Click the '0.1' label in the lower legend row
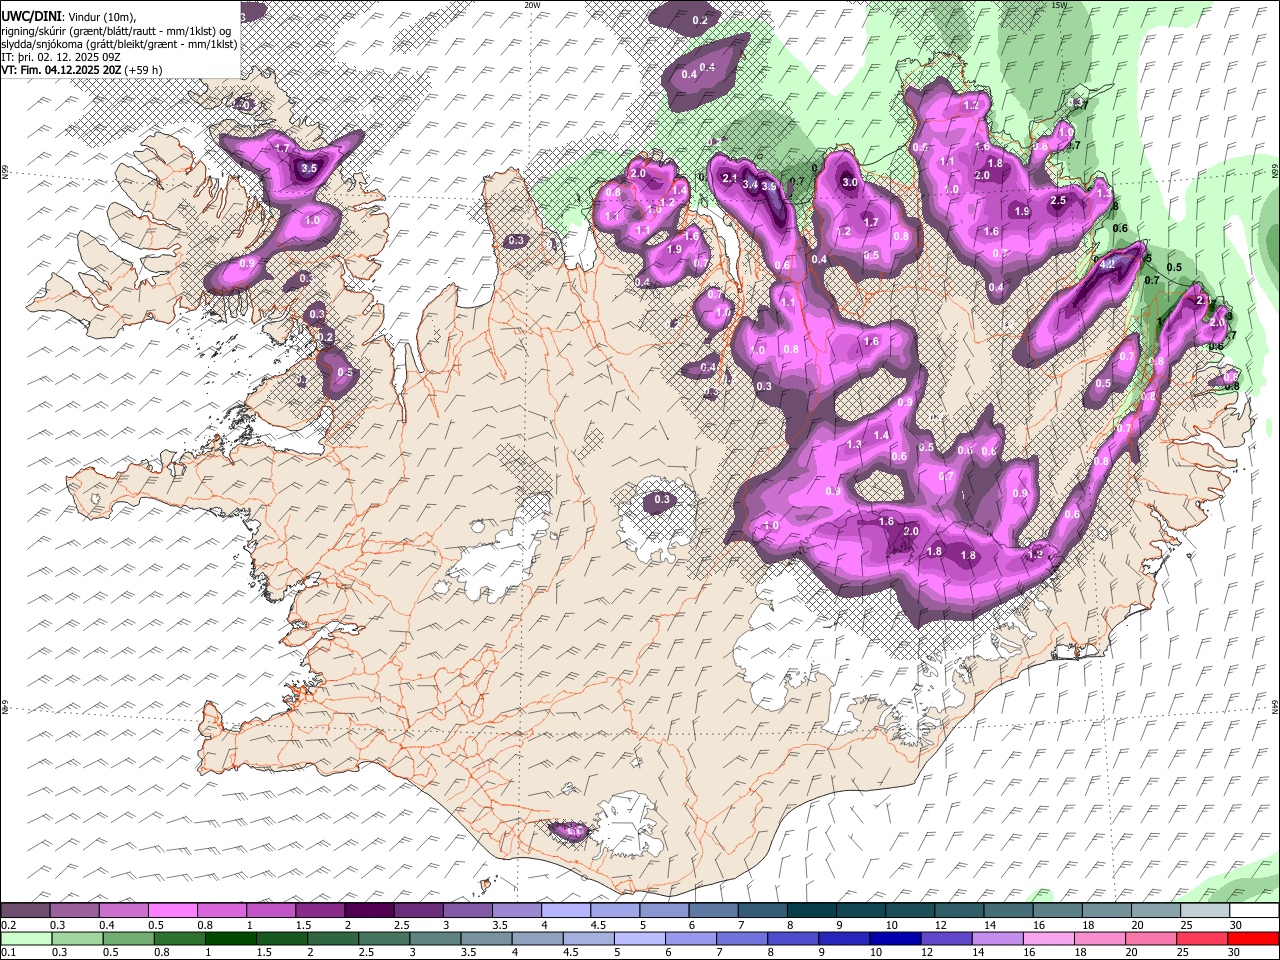This screenshot has width=1280, height=960. (8, 952)
